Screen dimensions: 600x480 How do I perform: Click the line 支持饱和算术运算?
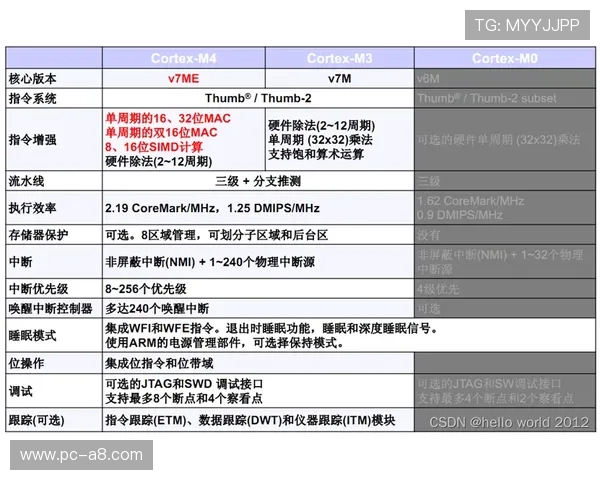[x=316, y=154]
